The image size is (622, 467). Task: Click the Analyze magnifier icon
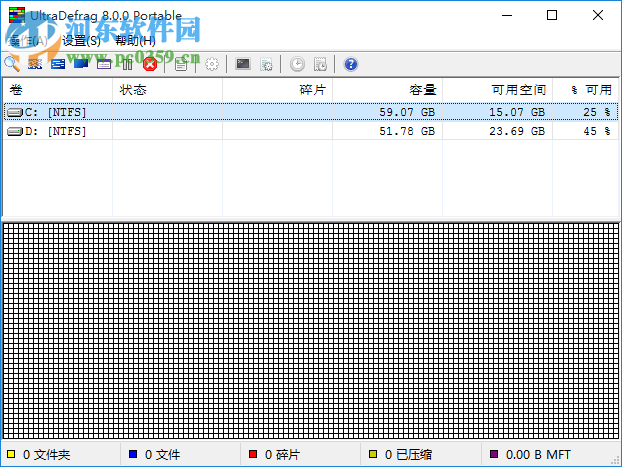click(12, 64)
